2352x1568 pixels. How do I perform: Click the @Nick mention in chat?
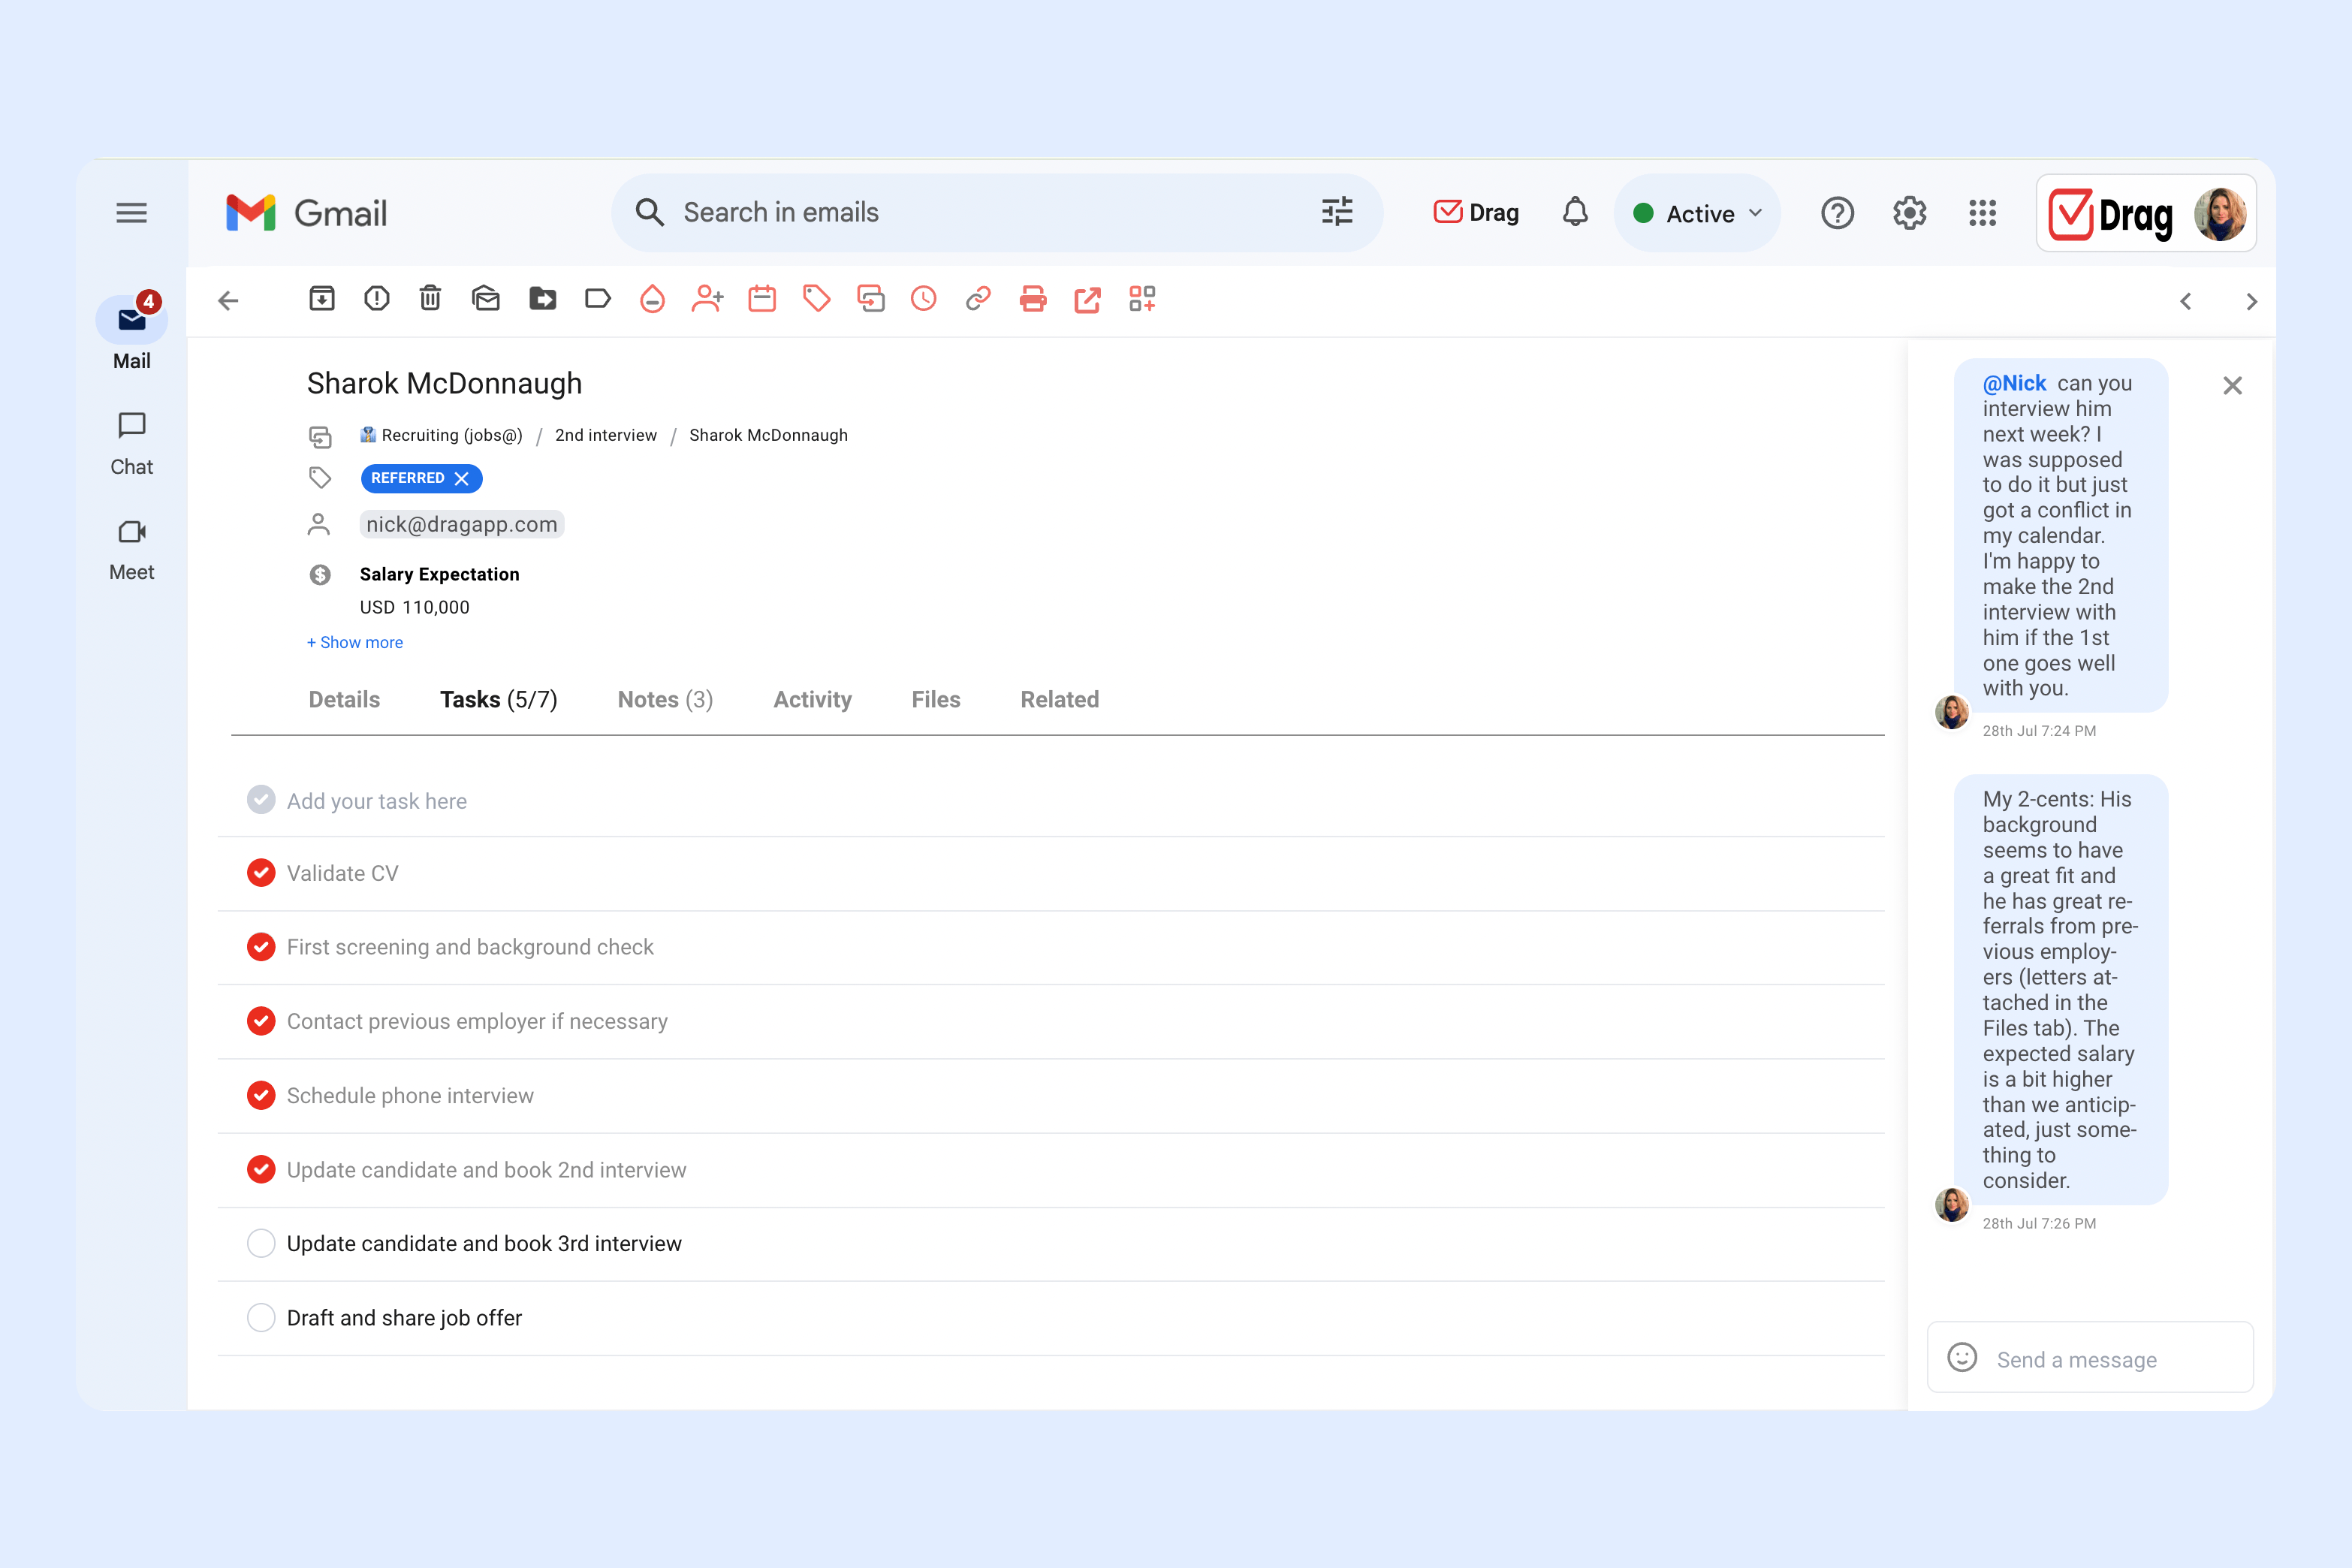point(2014,383)
